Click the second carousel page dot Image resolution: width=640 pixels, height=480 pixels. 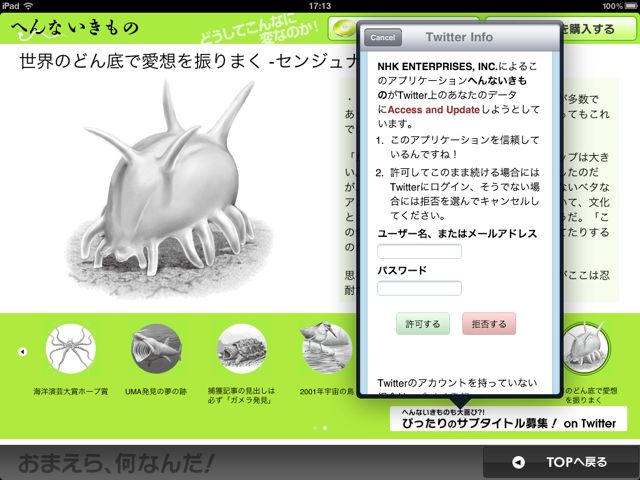325,428
